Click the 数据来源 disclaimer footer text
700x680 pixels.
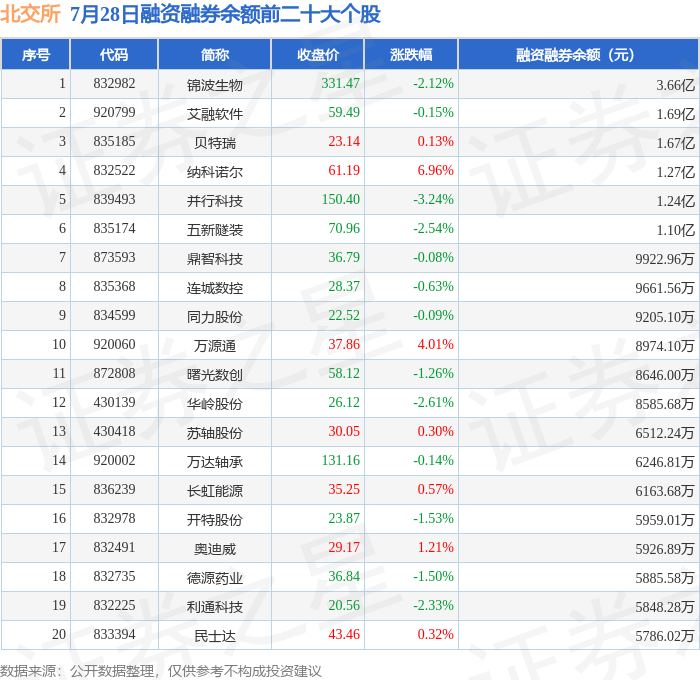click(x=161, y=671)
